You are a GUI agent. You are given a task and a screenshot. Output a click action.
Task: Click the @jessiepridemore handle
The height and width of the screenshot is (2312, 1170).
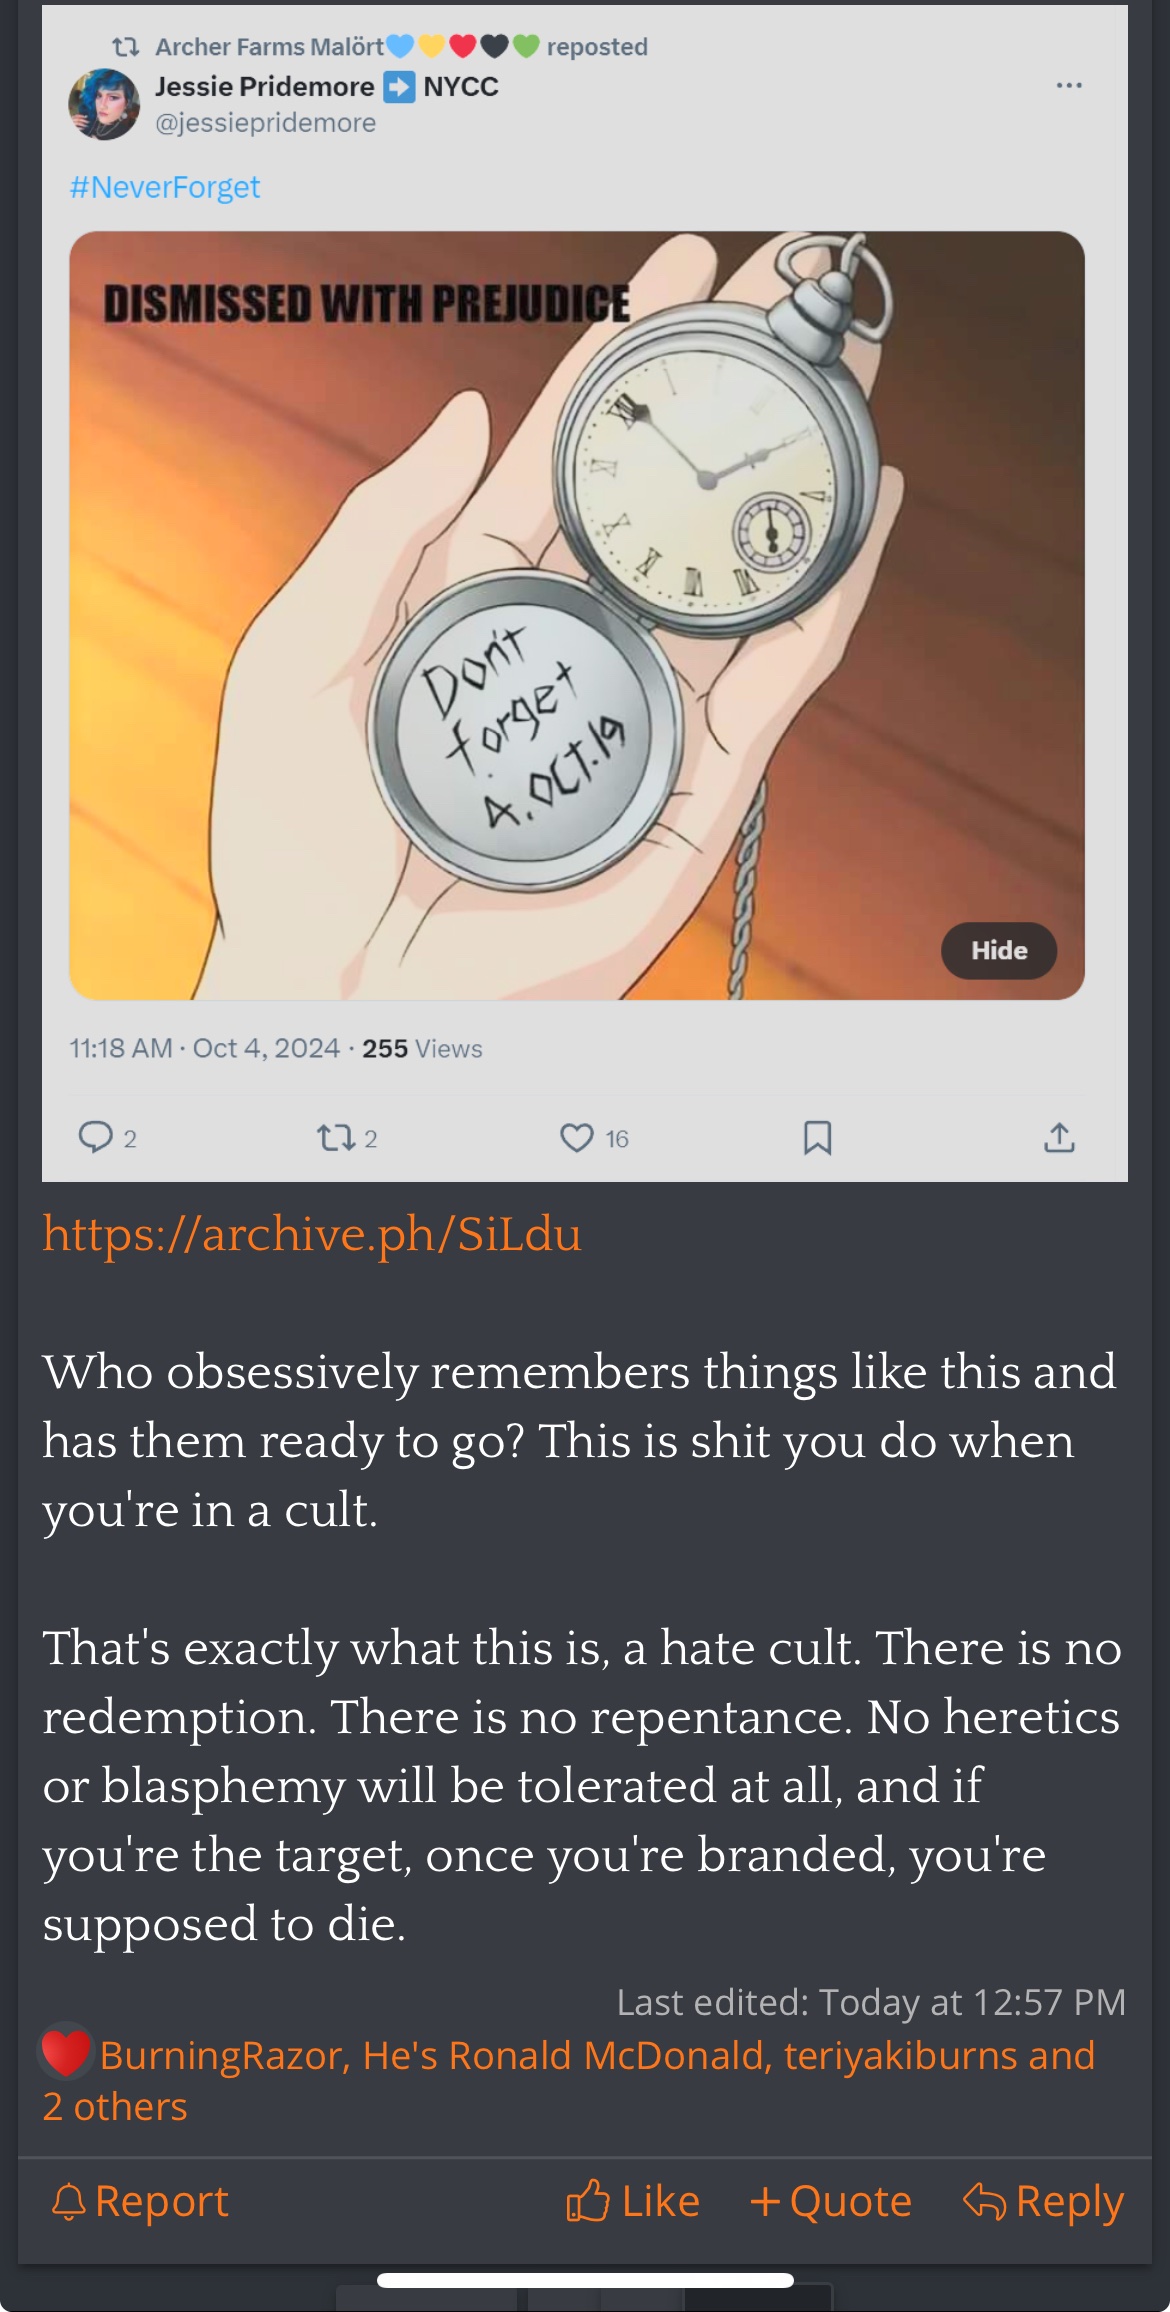tap(265, 123)
